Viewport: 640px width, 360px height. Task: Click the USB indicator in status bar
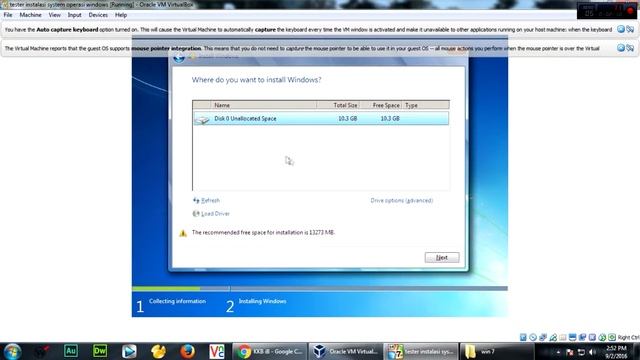(x=553, y=337)
